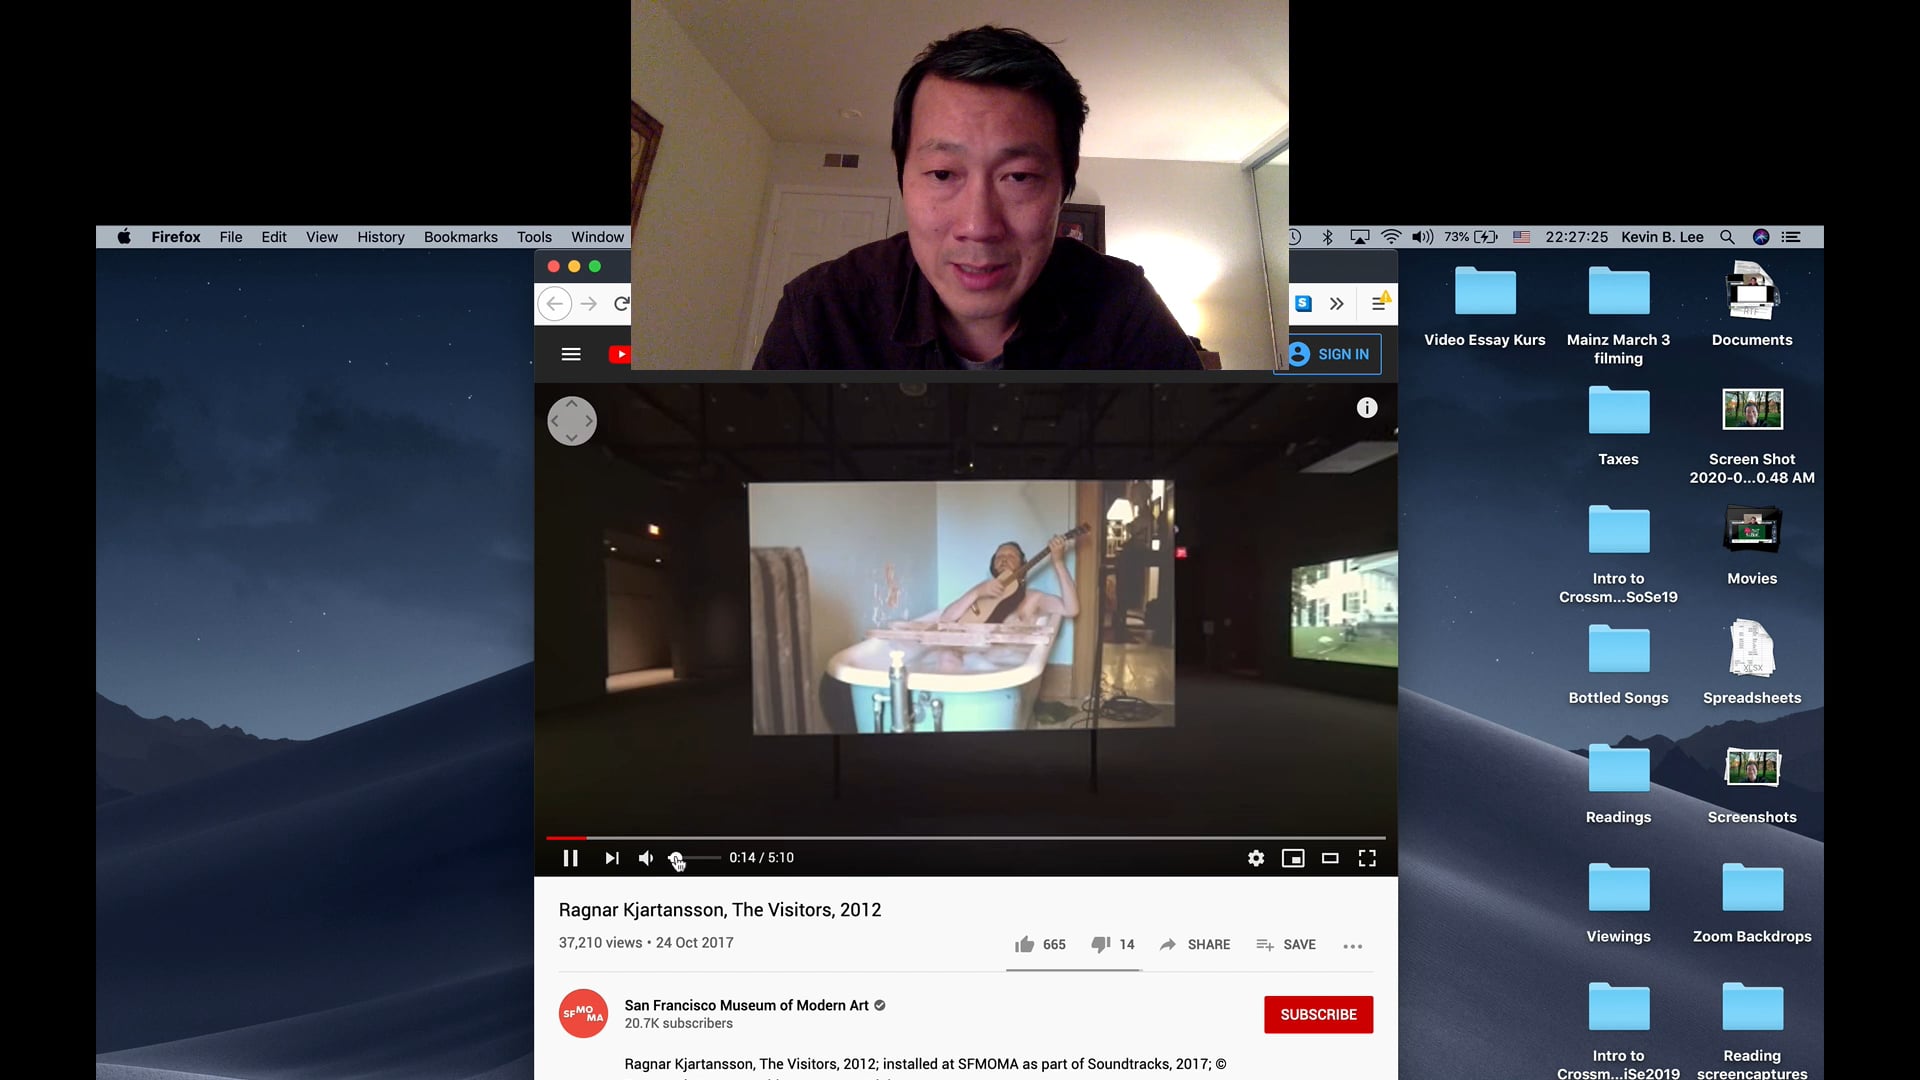
Task: Click SAVE to save the video
Action: tap(1287, 944)
